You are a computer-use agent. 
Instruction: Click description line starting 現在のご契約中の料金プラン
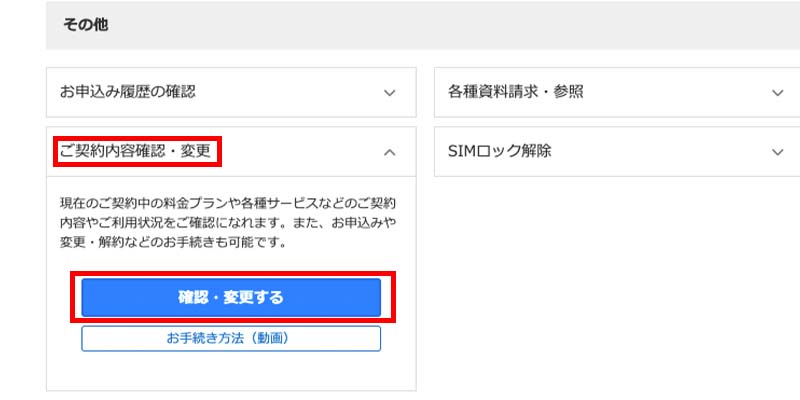pos(228,204)
